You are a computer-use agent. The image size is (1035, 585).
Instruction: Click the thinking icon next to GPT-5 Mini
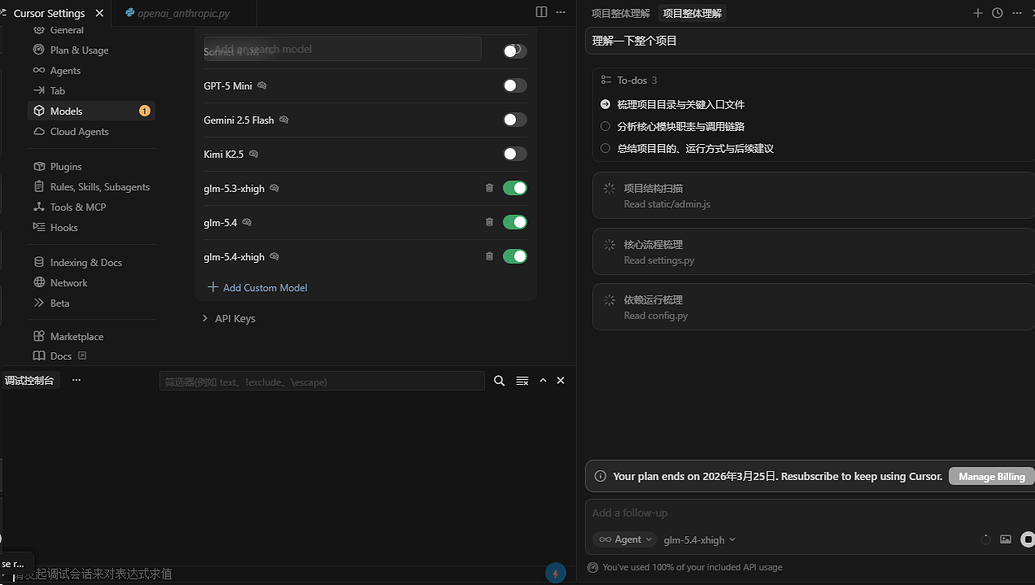click(x=262, y=86)
